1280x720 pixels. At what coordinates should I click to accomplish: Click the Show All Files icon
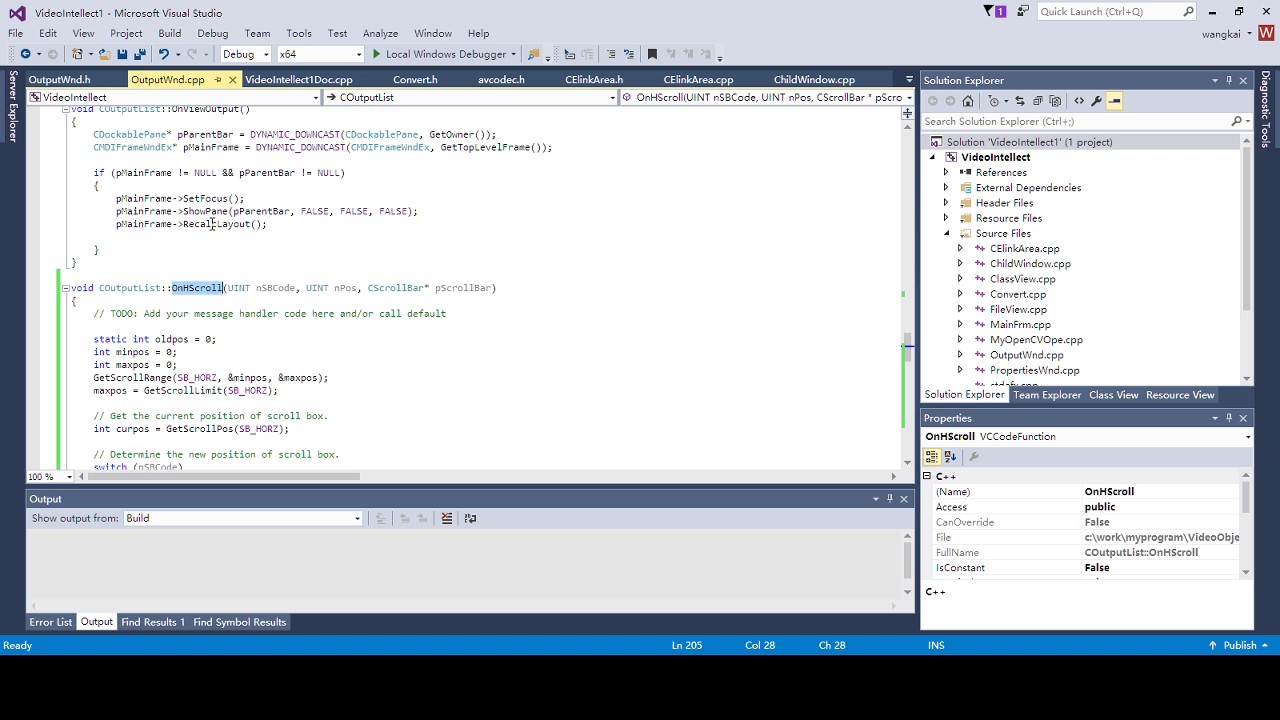[x=1055, y=101]
